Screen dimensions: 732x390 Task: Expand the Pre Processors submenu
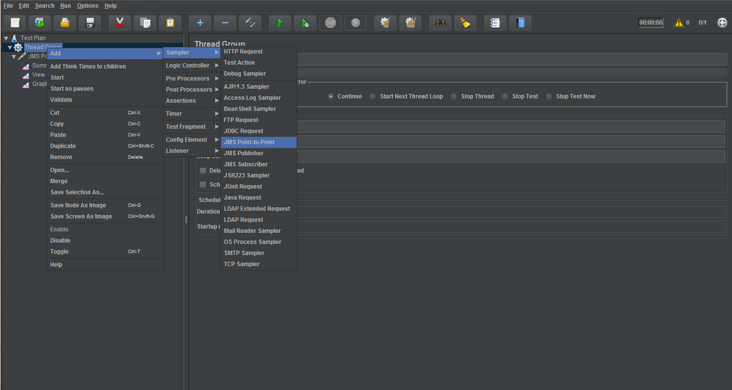coord(192,78)
